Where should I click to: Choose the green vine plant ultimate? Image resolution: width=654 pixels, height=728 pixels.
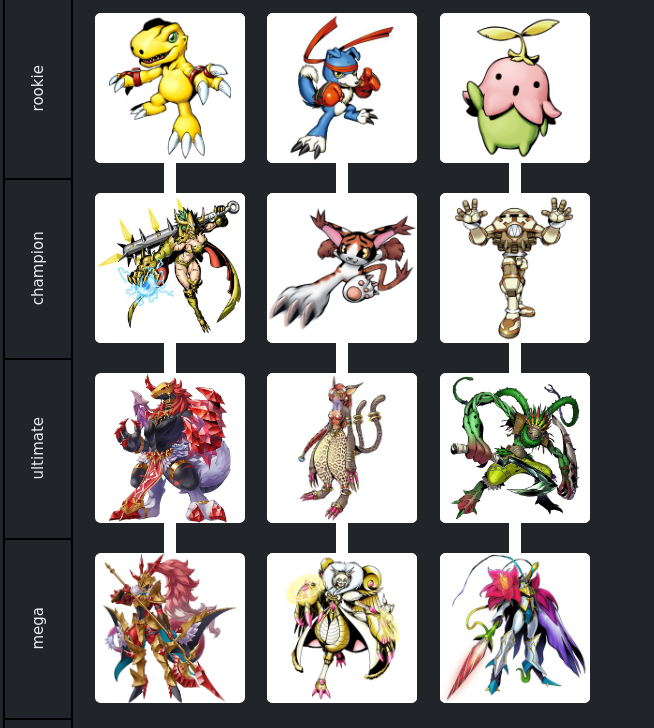(515, 448)
